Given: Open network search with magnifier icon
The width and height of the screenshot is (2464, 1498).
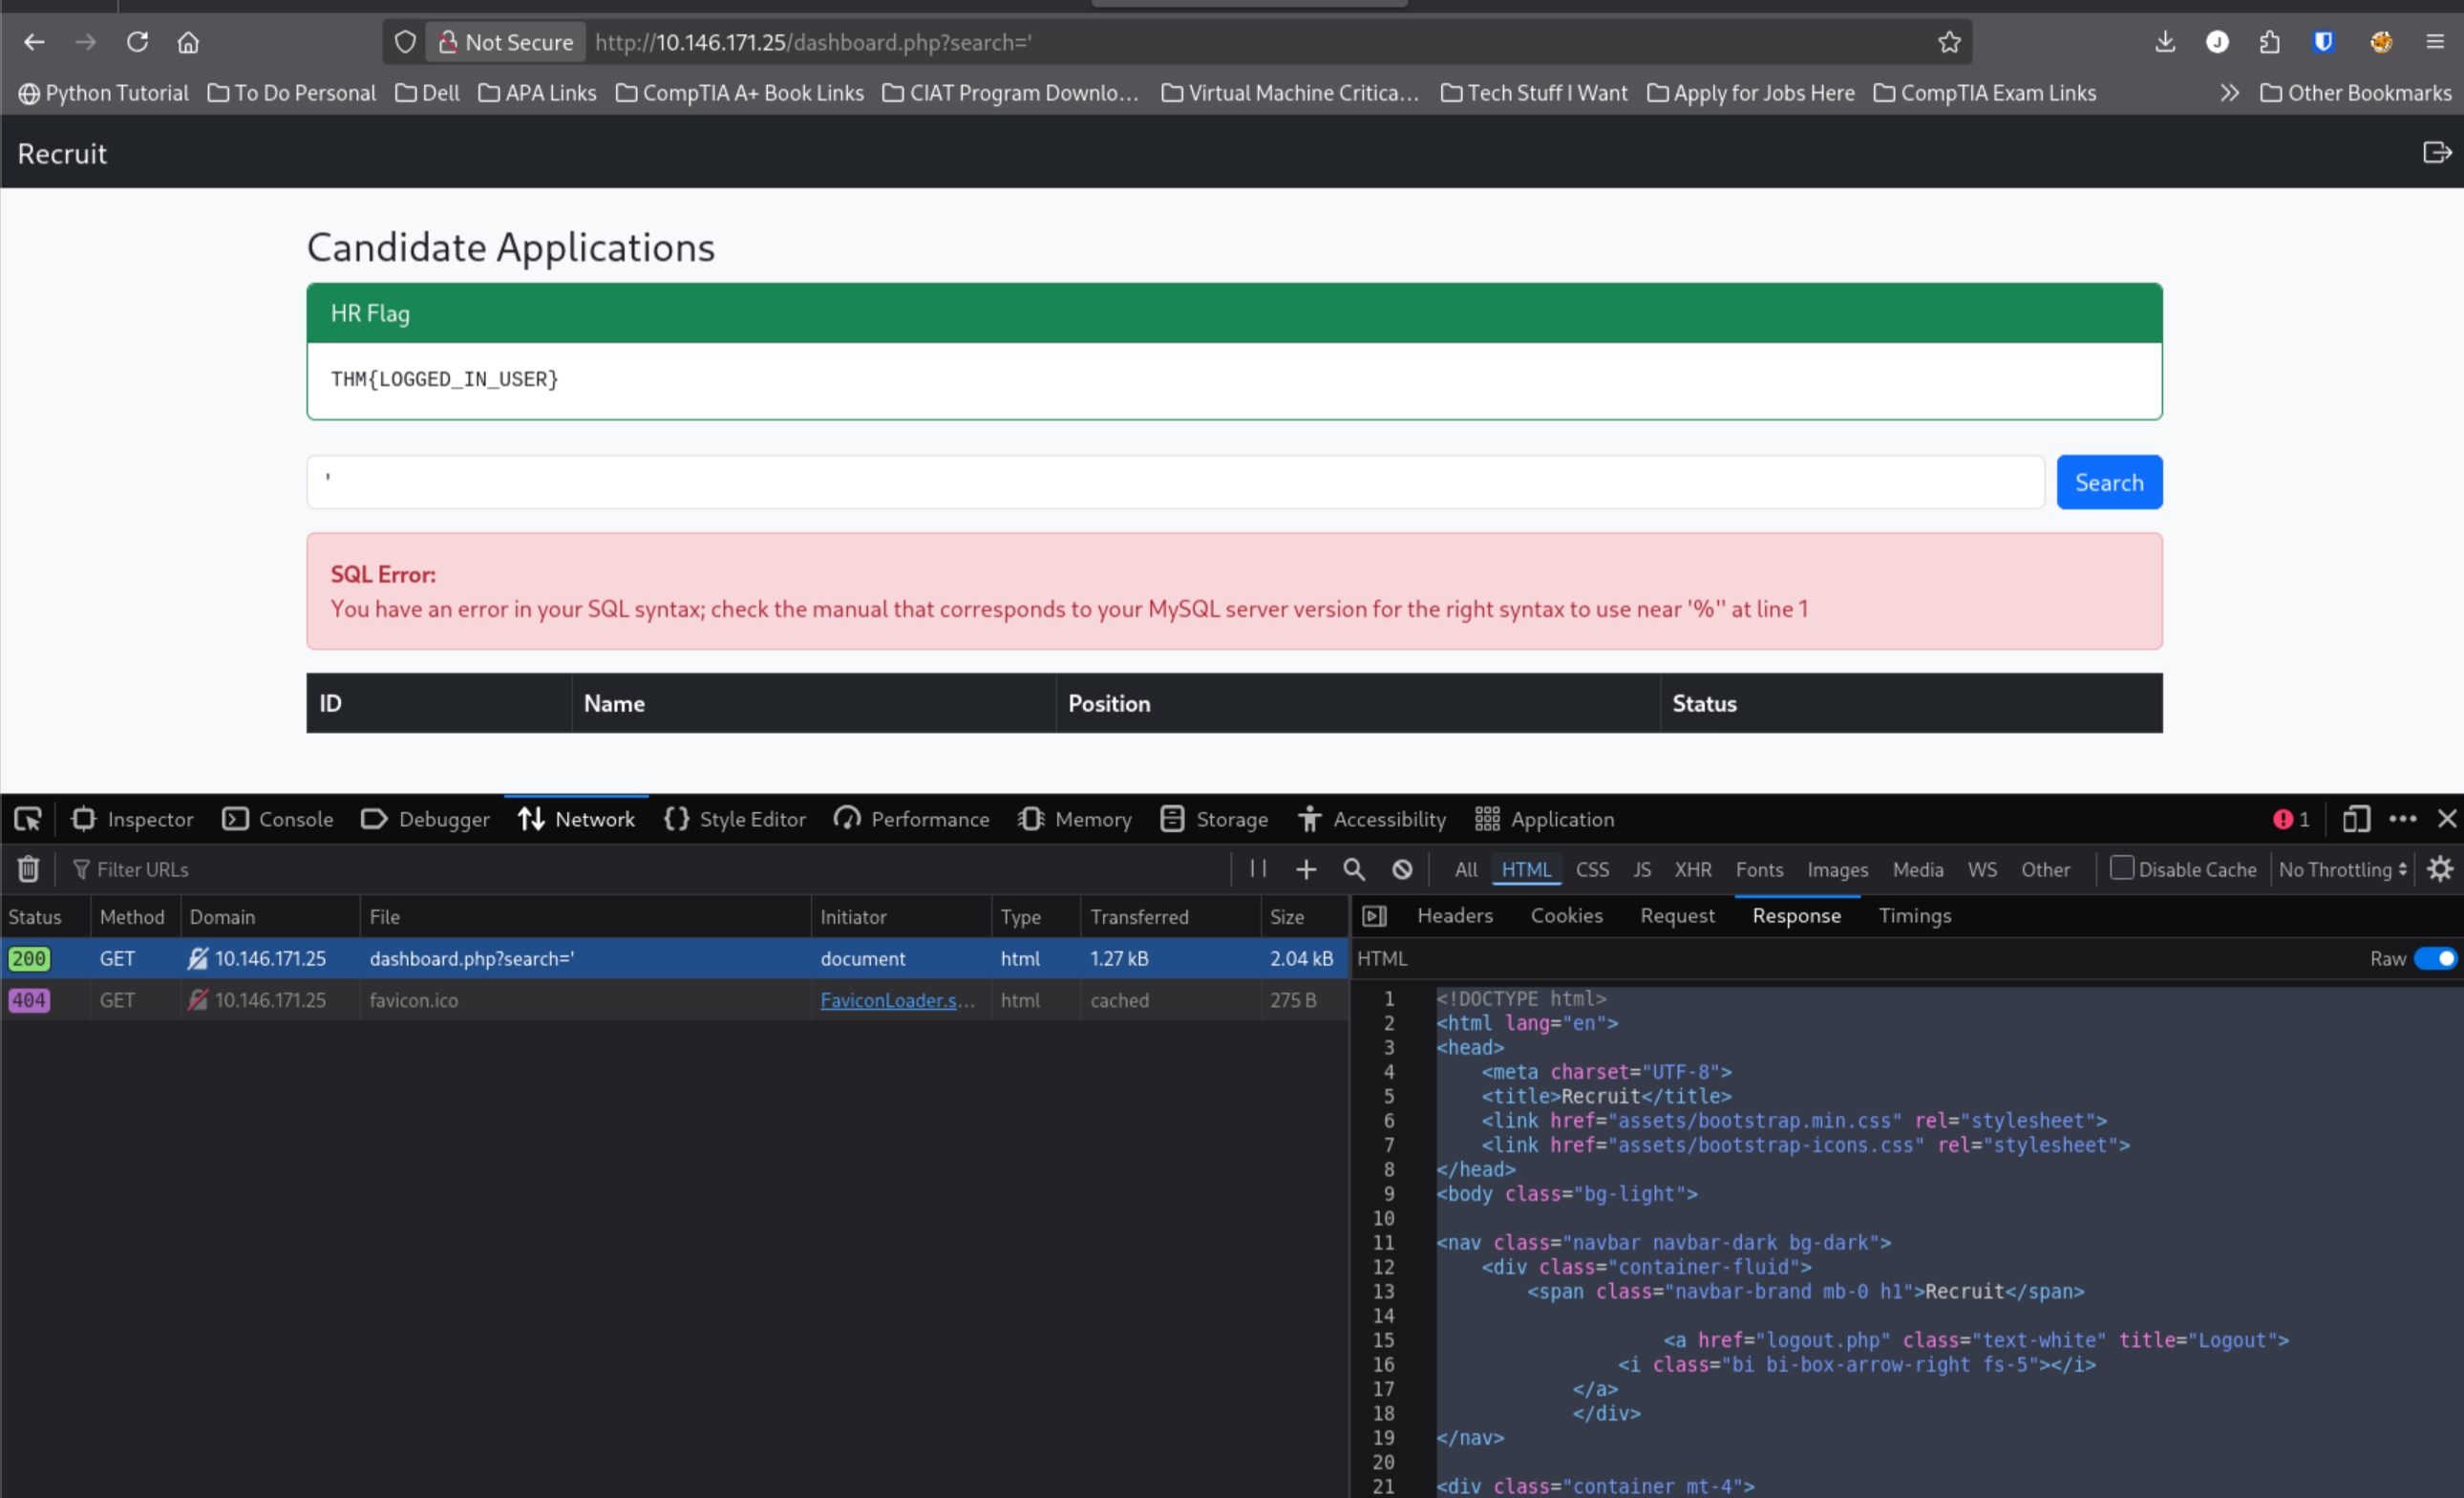Looking at the screenshot, I should 1354,869.
